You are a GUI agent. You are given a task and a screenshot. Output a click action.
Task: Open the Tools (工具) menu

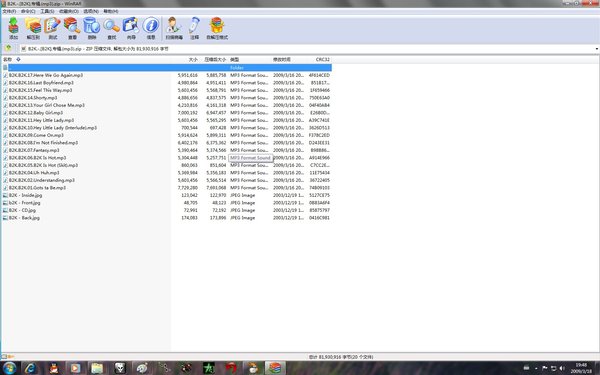(47, 11)
